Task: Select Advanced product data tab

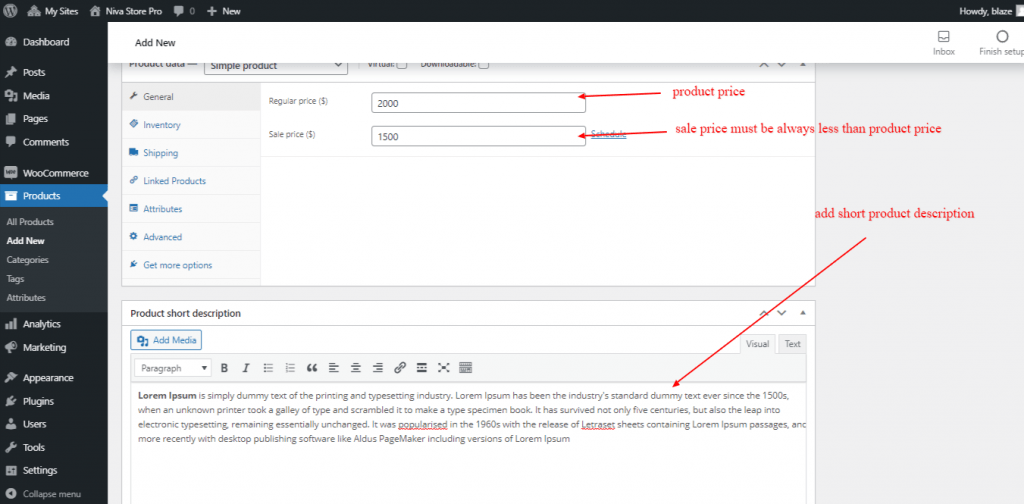Action: [191, 237]
